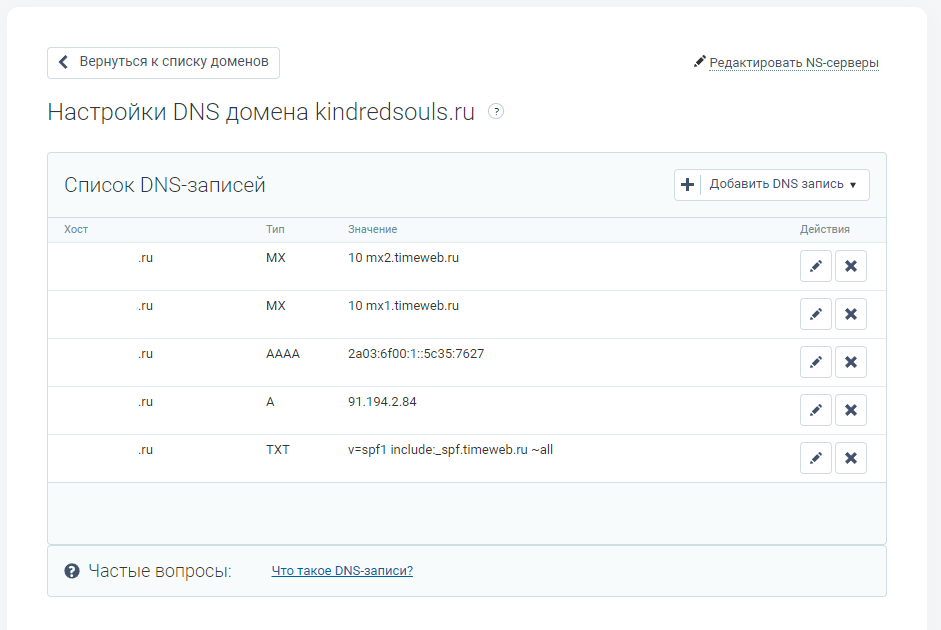Edit the MX mx1.timeweb.ru record
The width and height of the screenshot is (941, 630).
pyautogui.click(x=816, y=314)
